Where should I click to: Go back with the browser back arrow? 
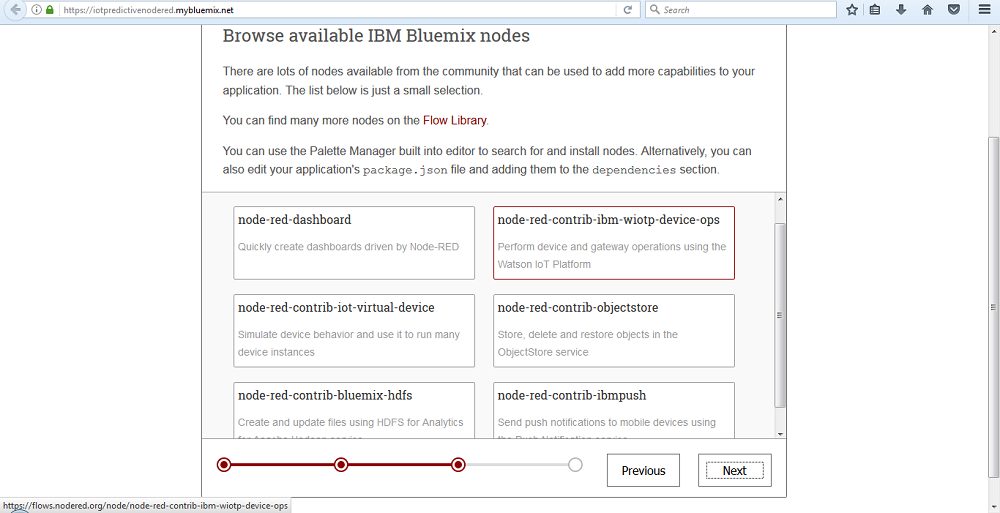pyautogui.click(x=15, y=10)
